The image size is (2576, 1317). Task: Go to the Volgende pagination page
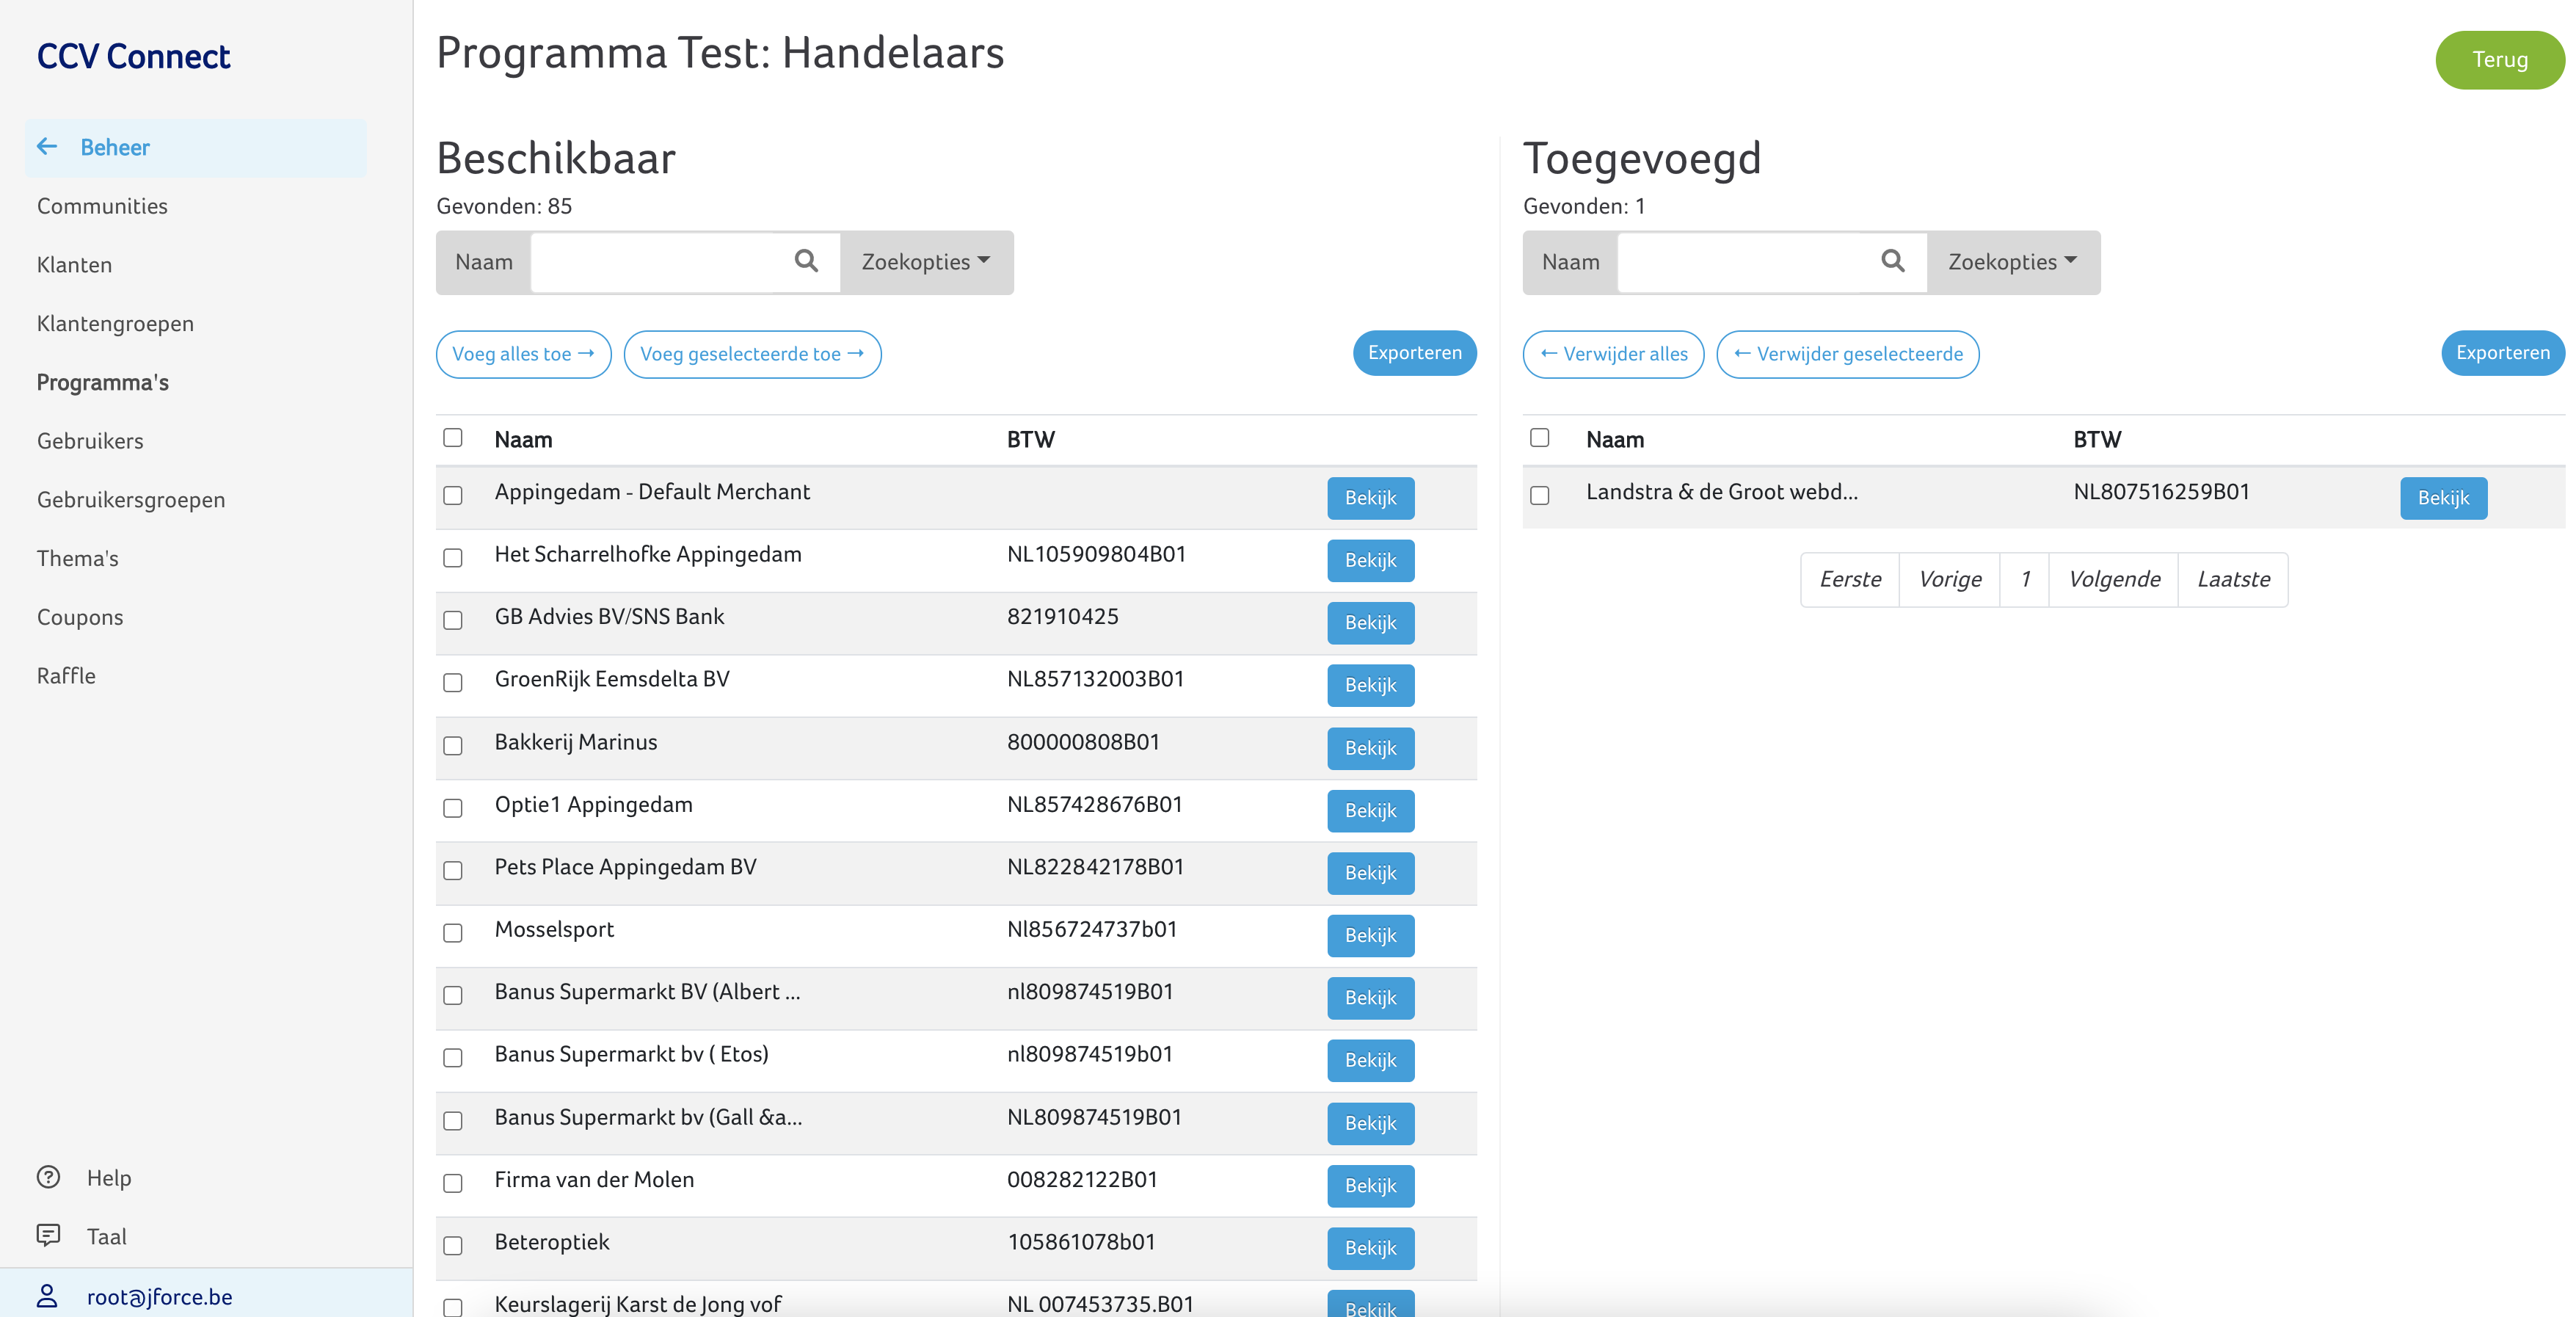pos(2113,579)
